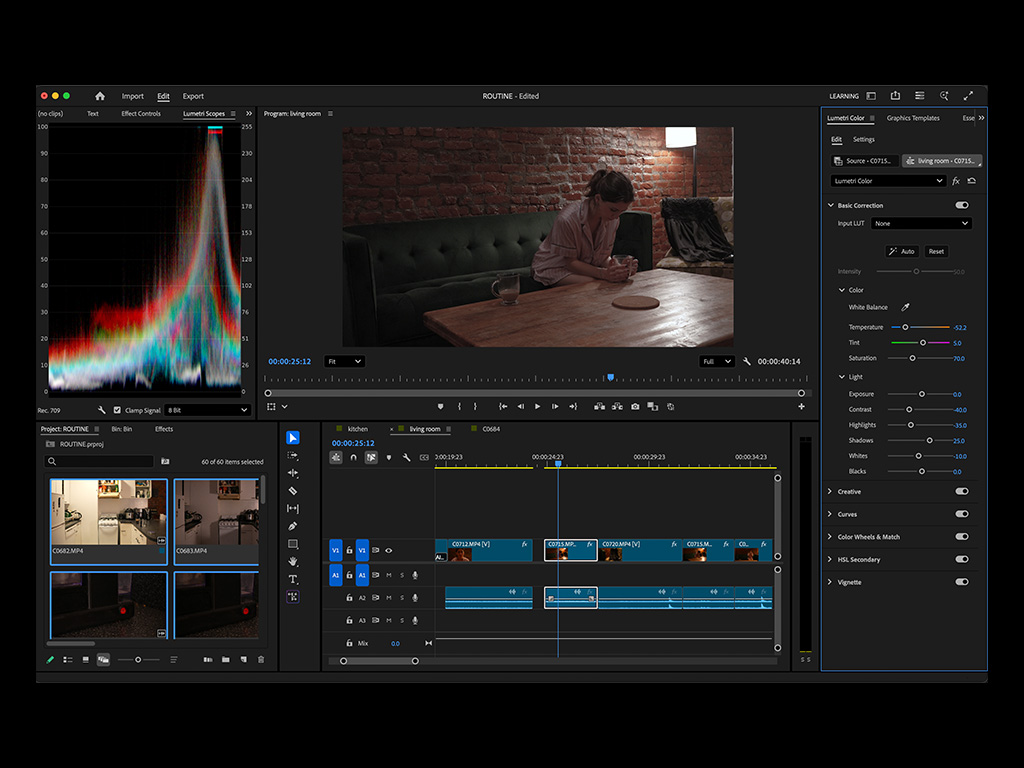Select the Razor tool
Screen dimensions: 1024x768
click(x=293, y=490)
